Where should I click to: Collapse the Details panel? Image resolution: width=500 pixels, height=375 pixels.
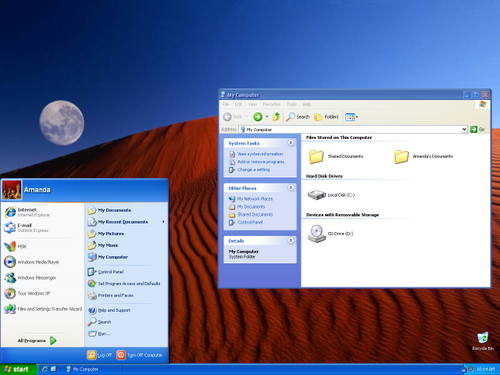click(291, 240)
